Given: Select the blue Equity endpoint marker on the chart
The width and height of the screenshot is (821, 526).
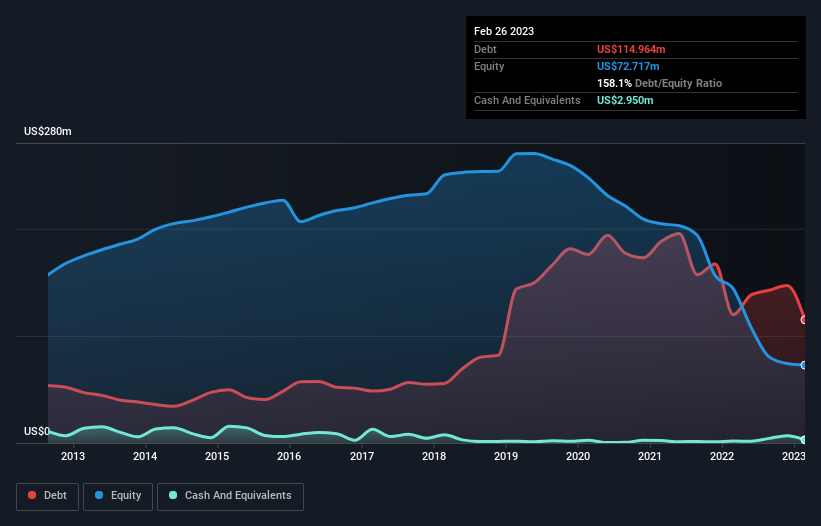Looking at the screenshot, I should 804,365.
